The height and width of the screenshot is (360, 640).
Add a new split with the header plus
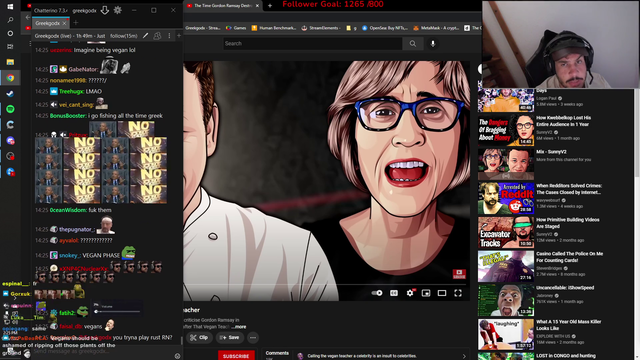(x=179, y=36)
